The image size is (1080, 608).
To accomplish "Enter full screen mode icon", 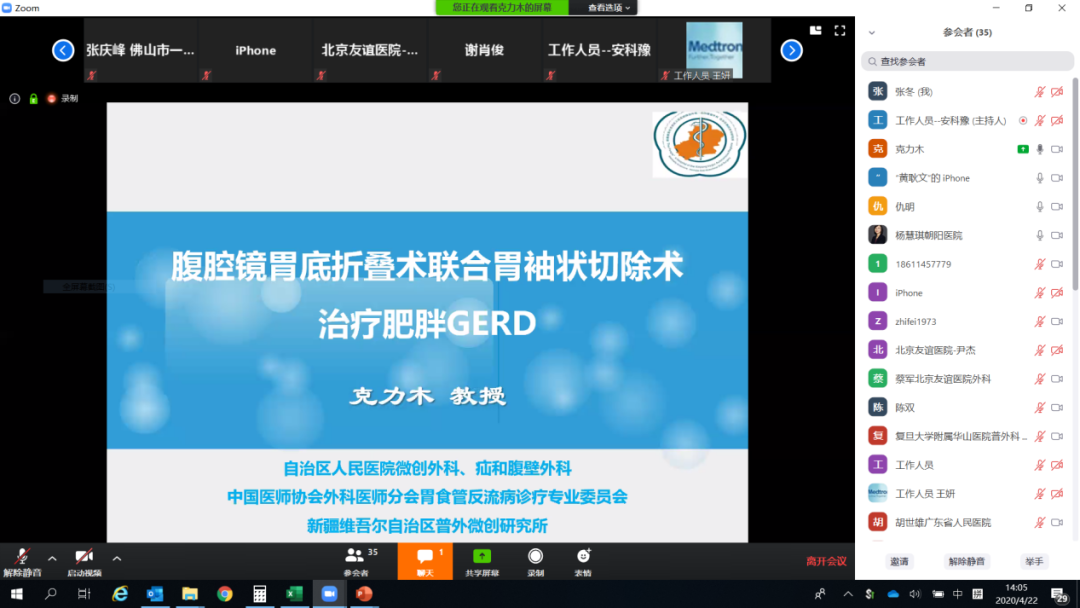I will [840, 31].
